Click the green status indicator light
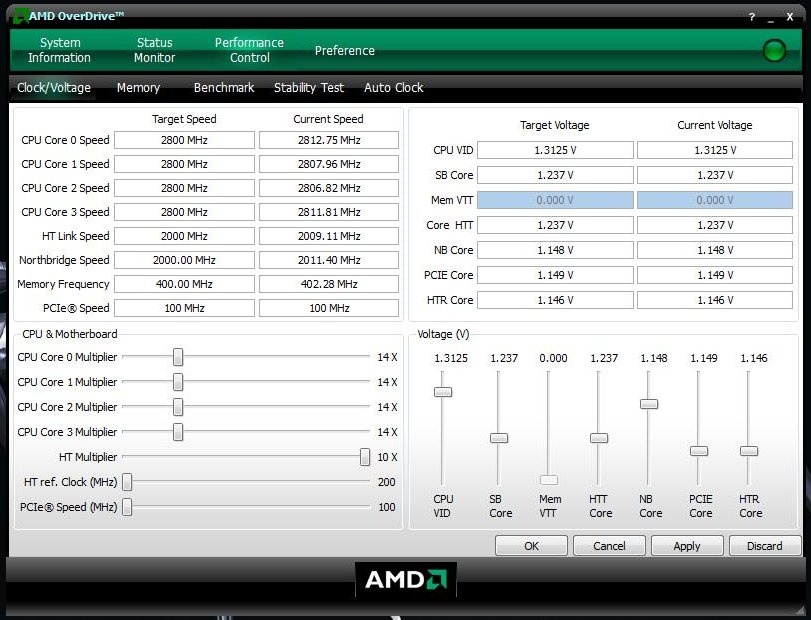The width and height of the screenshot is (811, 620). [x=774, y=50]
